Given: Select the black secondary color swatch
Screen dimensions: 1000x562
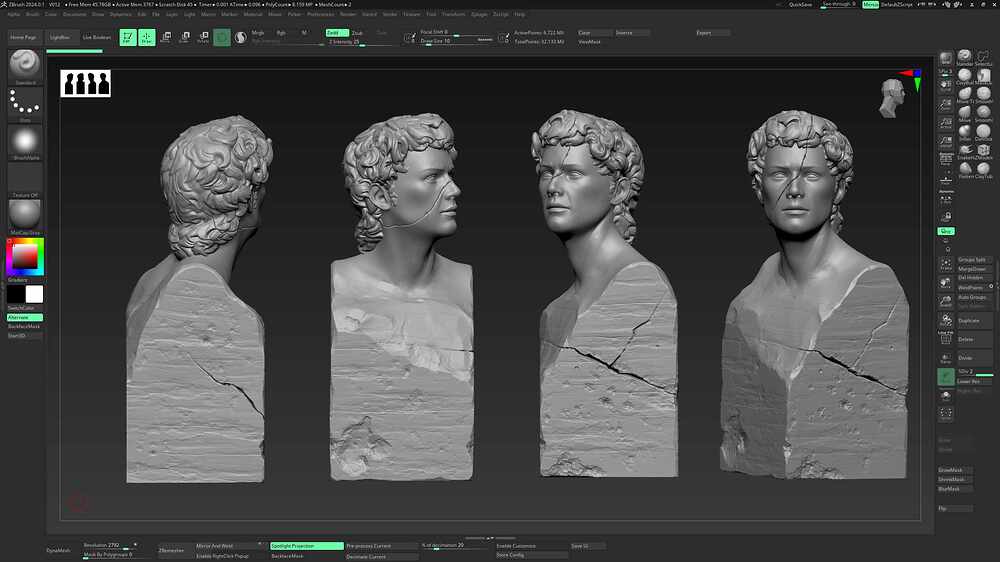Looking at the screenshot, I should pos(16,294).
